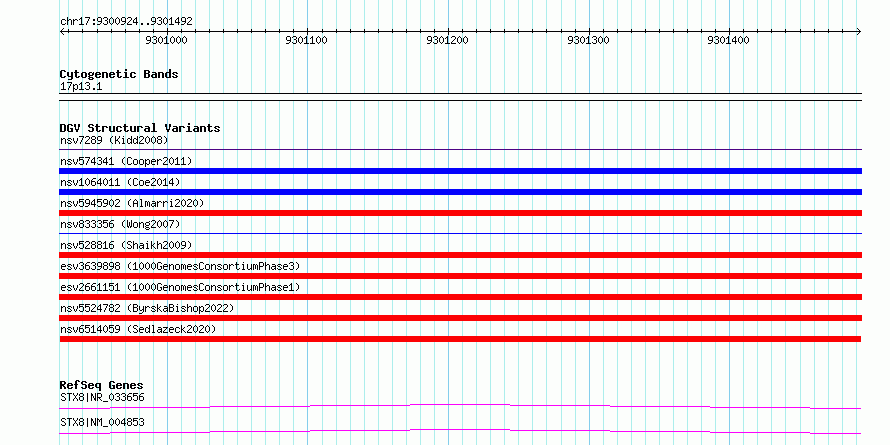Select the RefSeq Genes track heading
This screenshot has width=890, height=445.
coord(101,385)
